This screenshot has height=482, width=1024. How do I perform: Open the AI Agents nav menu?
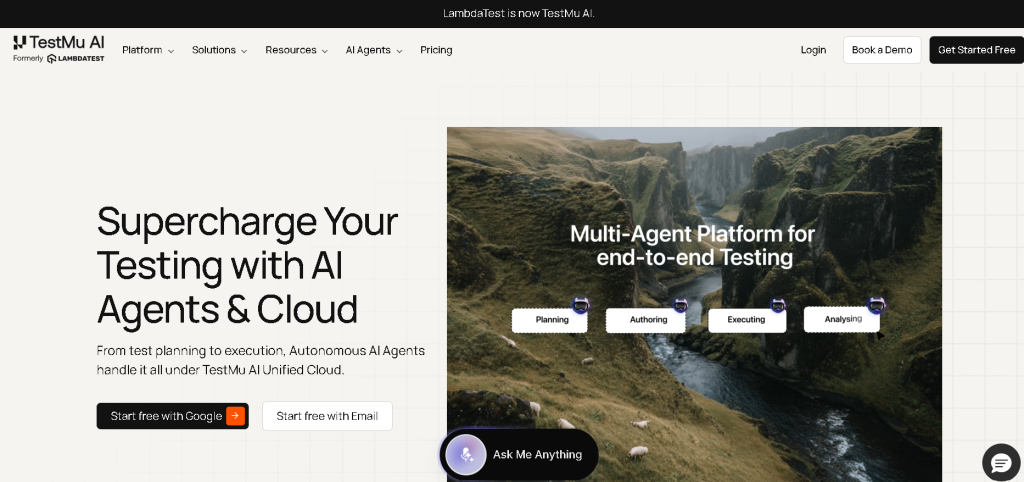pyautogui.click(x=374, y=50)
